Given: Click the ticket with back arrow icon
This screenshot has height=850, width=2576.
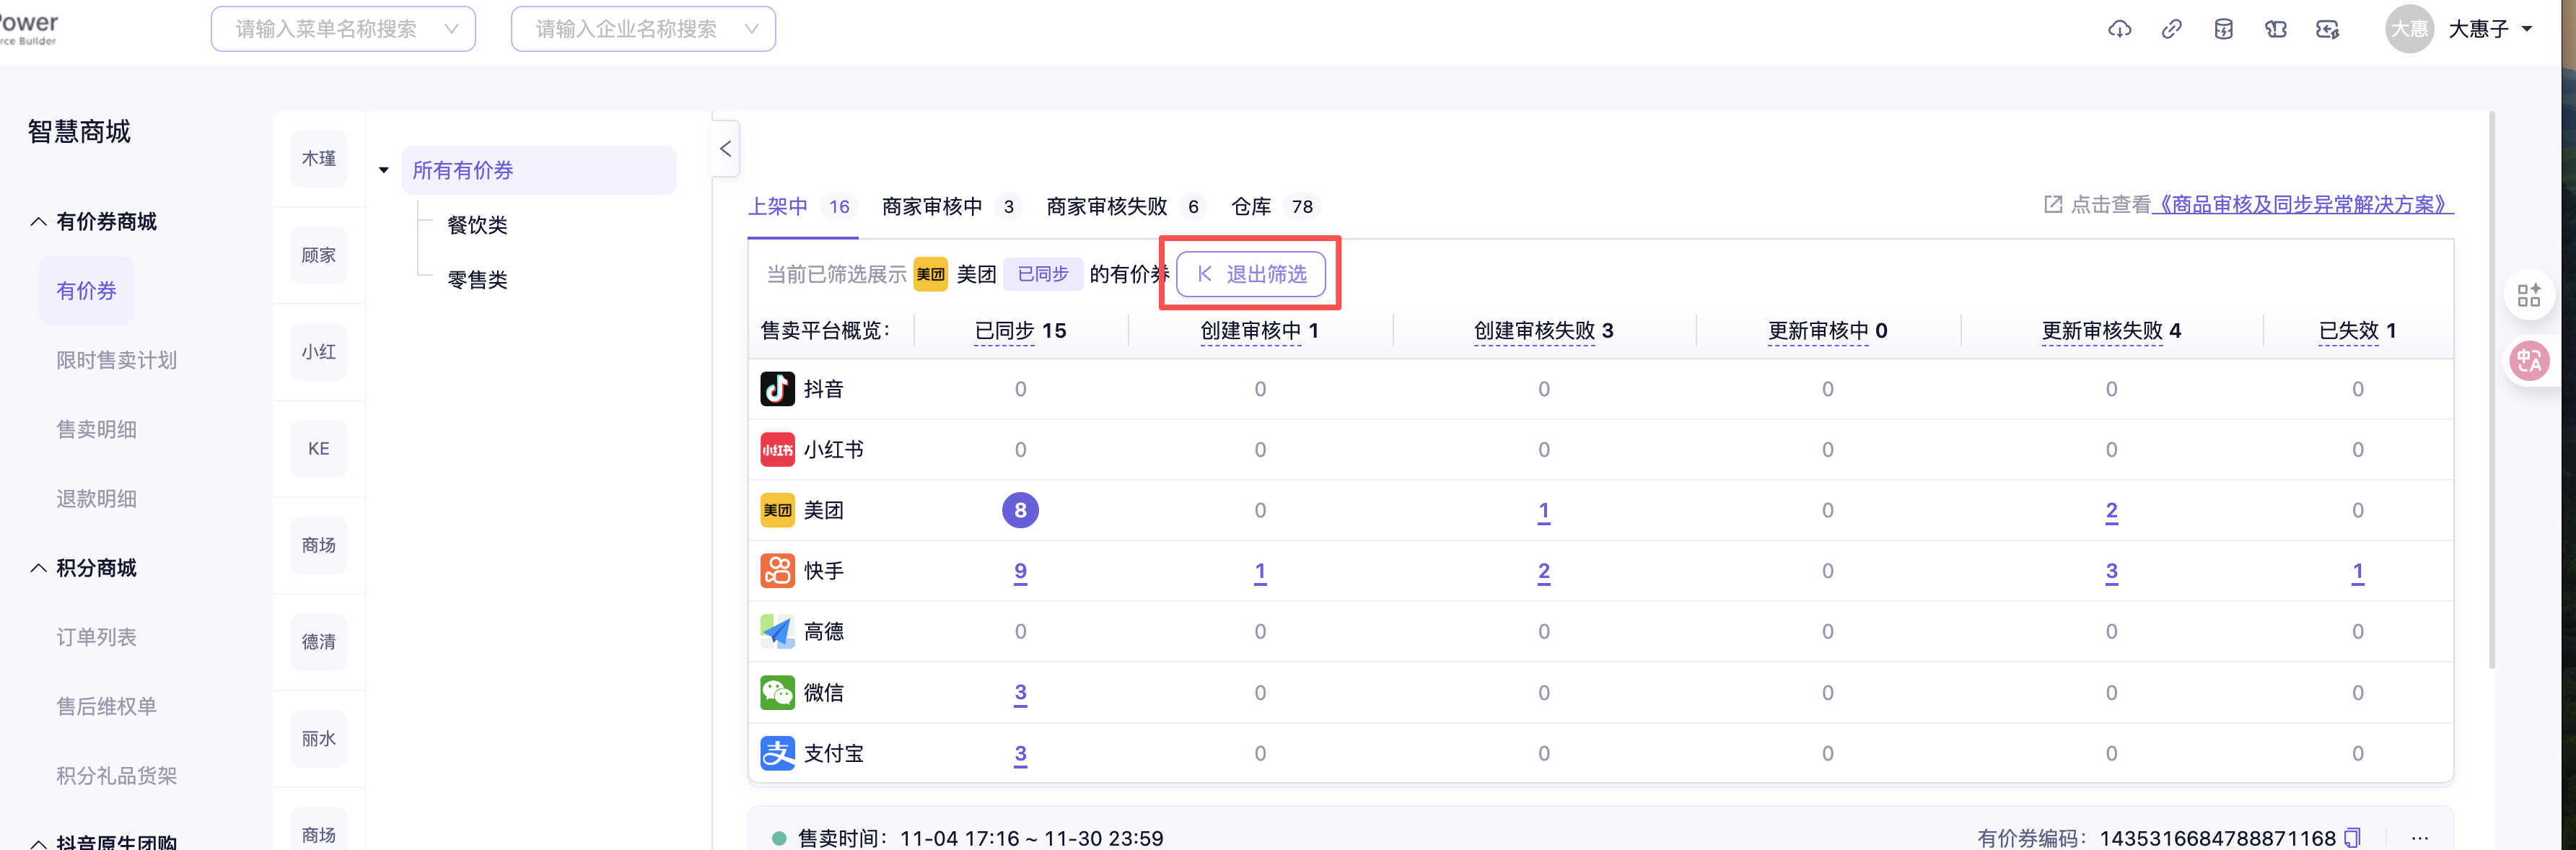Looking at the screenshot, I should point(2327,29).
